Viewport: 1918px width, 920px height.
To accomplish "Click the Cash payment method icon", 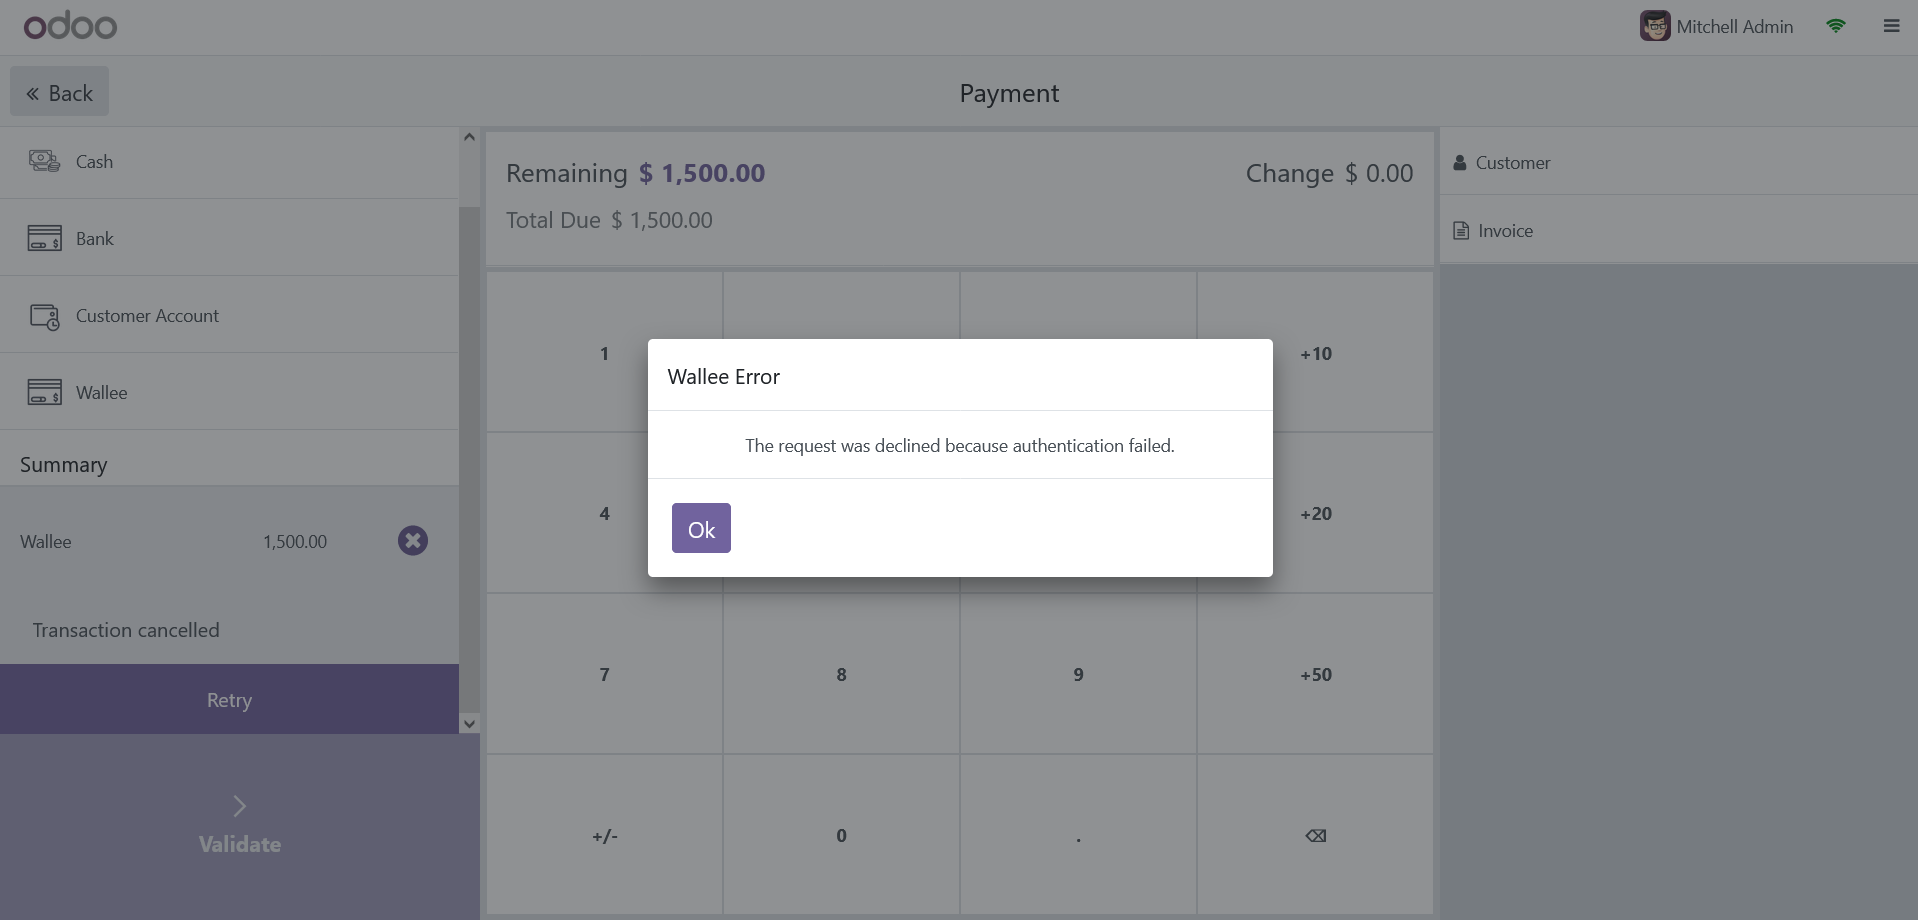I will [44, 161].
